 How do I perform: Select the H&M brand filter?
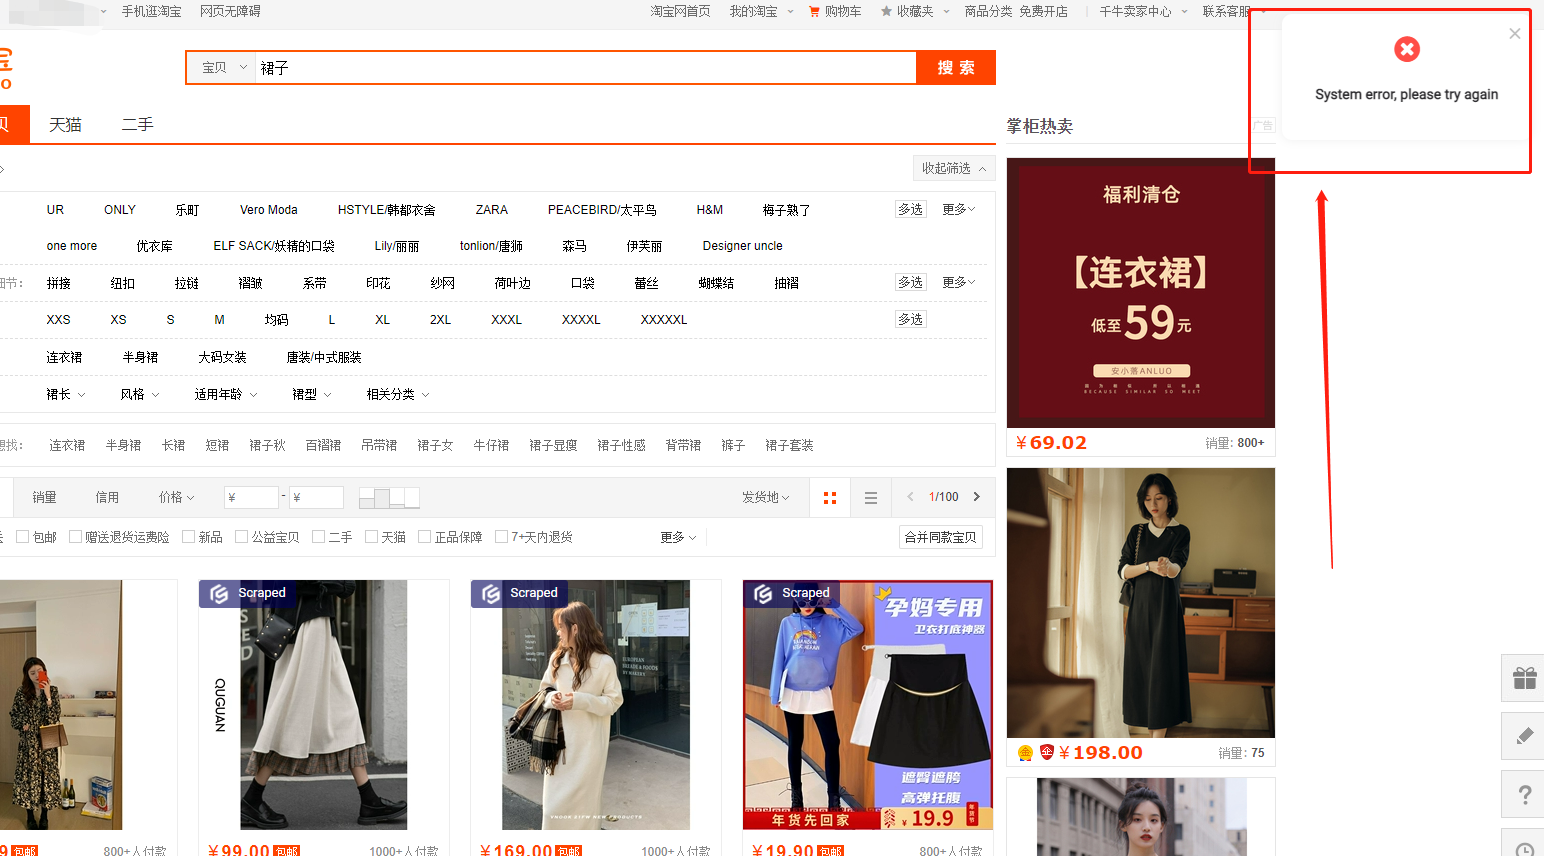coord(710,210)
